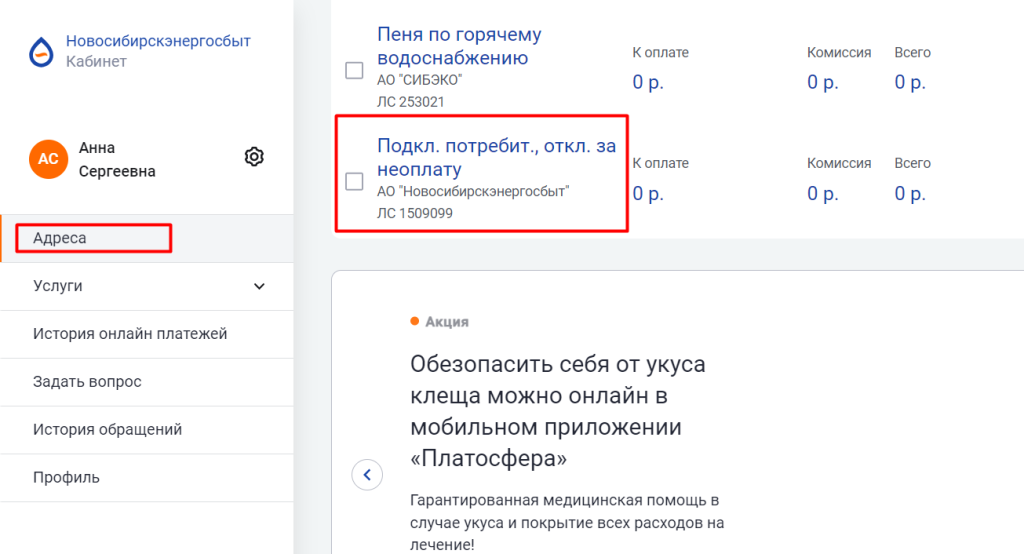Click К оплате amount in Пеня row
Image resolution: width=1024 pixels, height=554 pixels.
coord(649,82)
